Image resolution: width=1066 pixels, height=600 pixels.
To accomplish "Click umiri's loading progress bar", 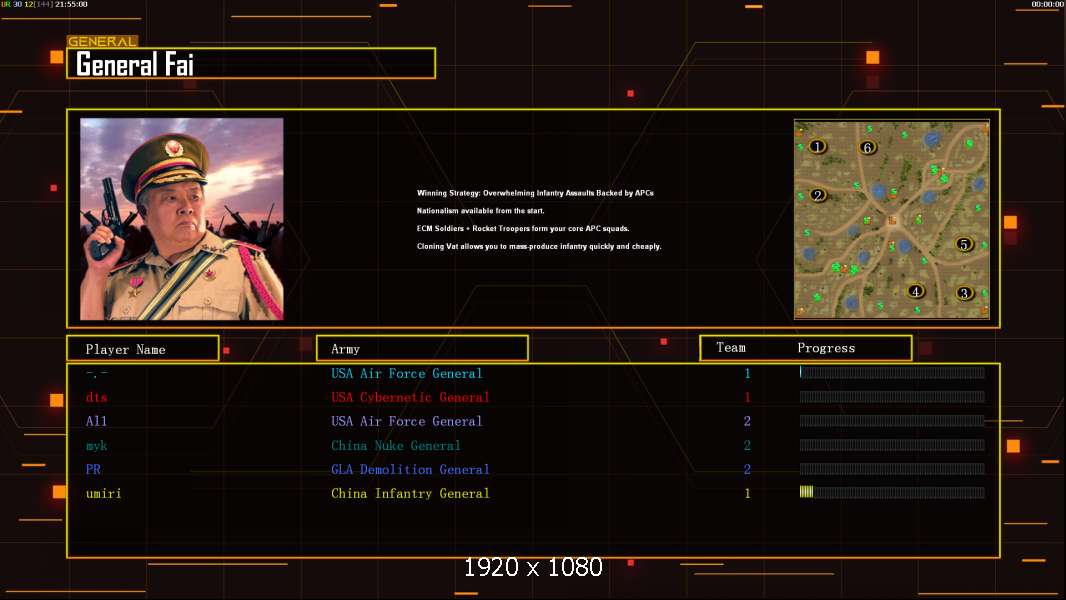I will click(892, 492).
